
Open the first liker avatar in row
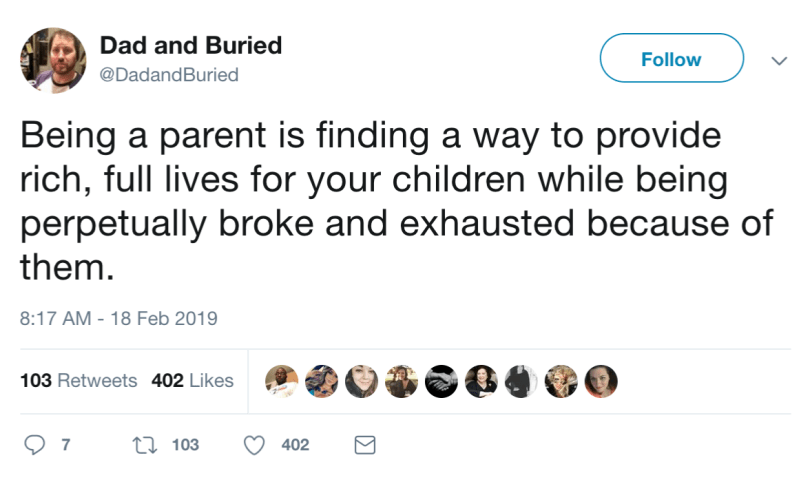pyautogui.click(x=281, y=381)
